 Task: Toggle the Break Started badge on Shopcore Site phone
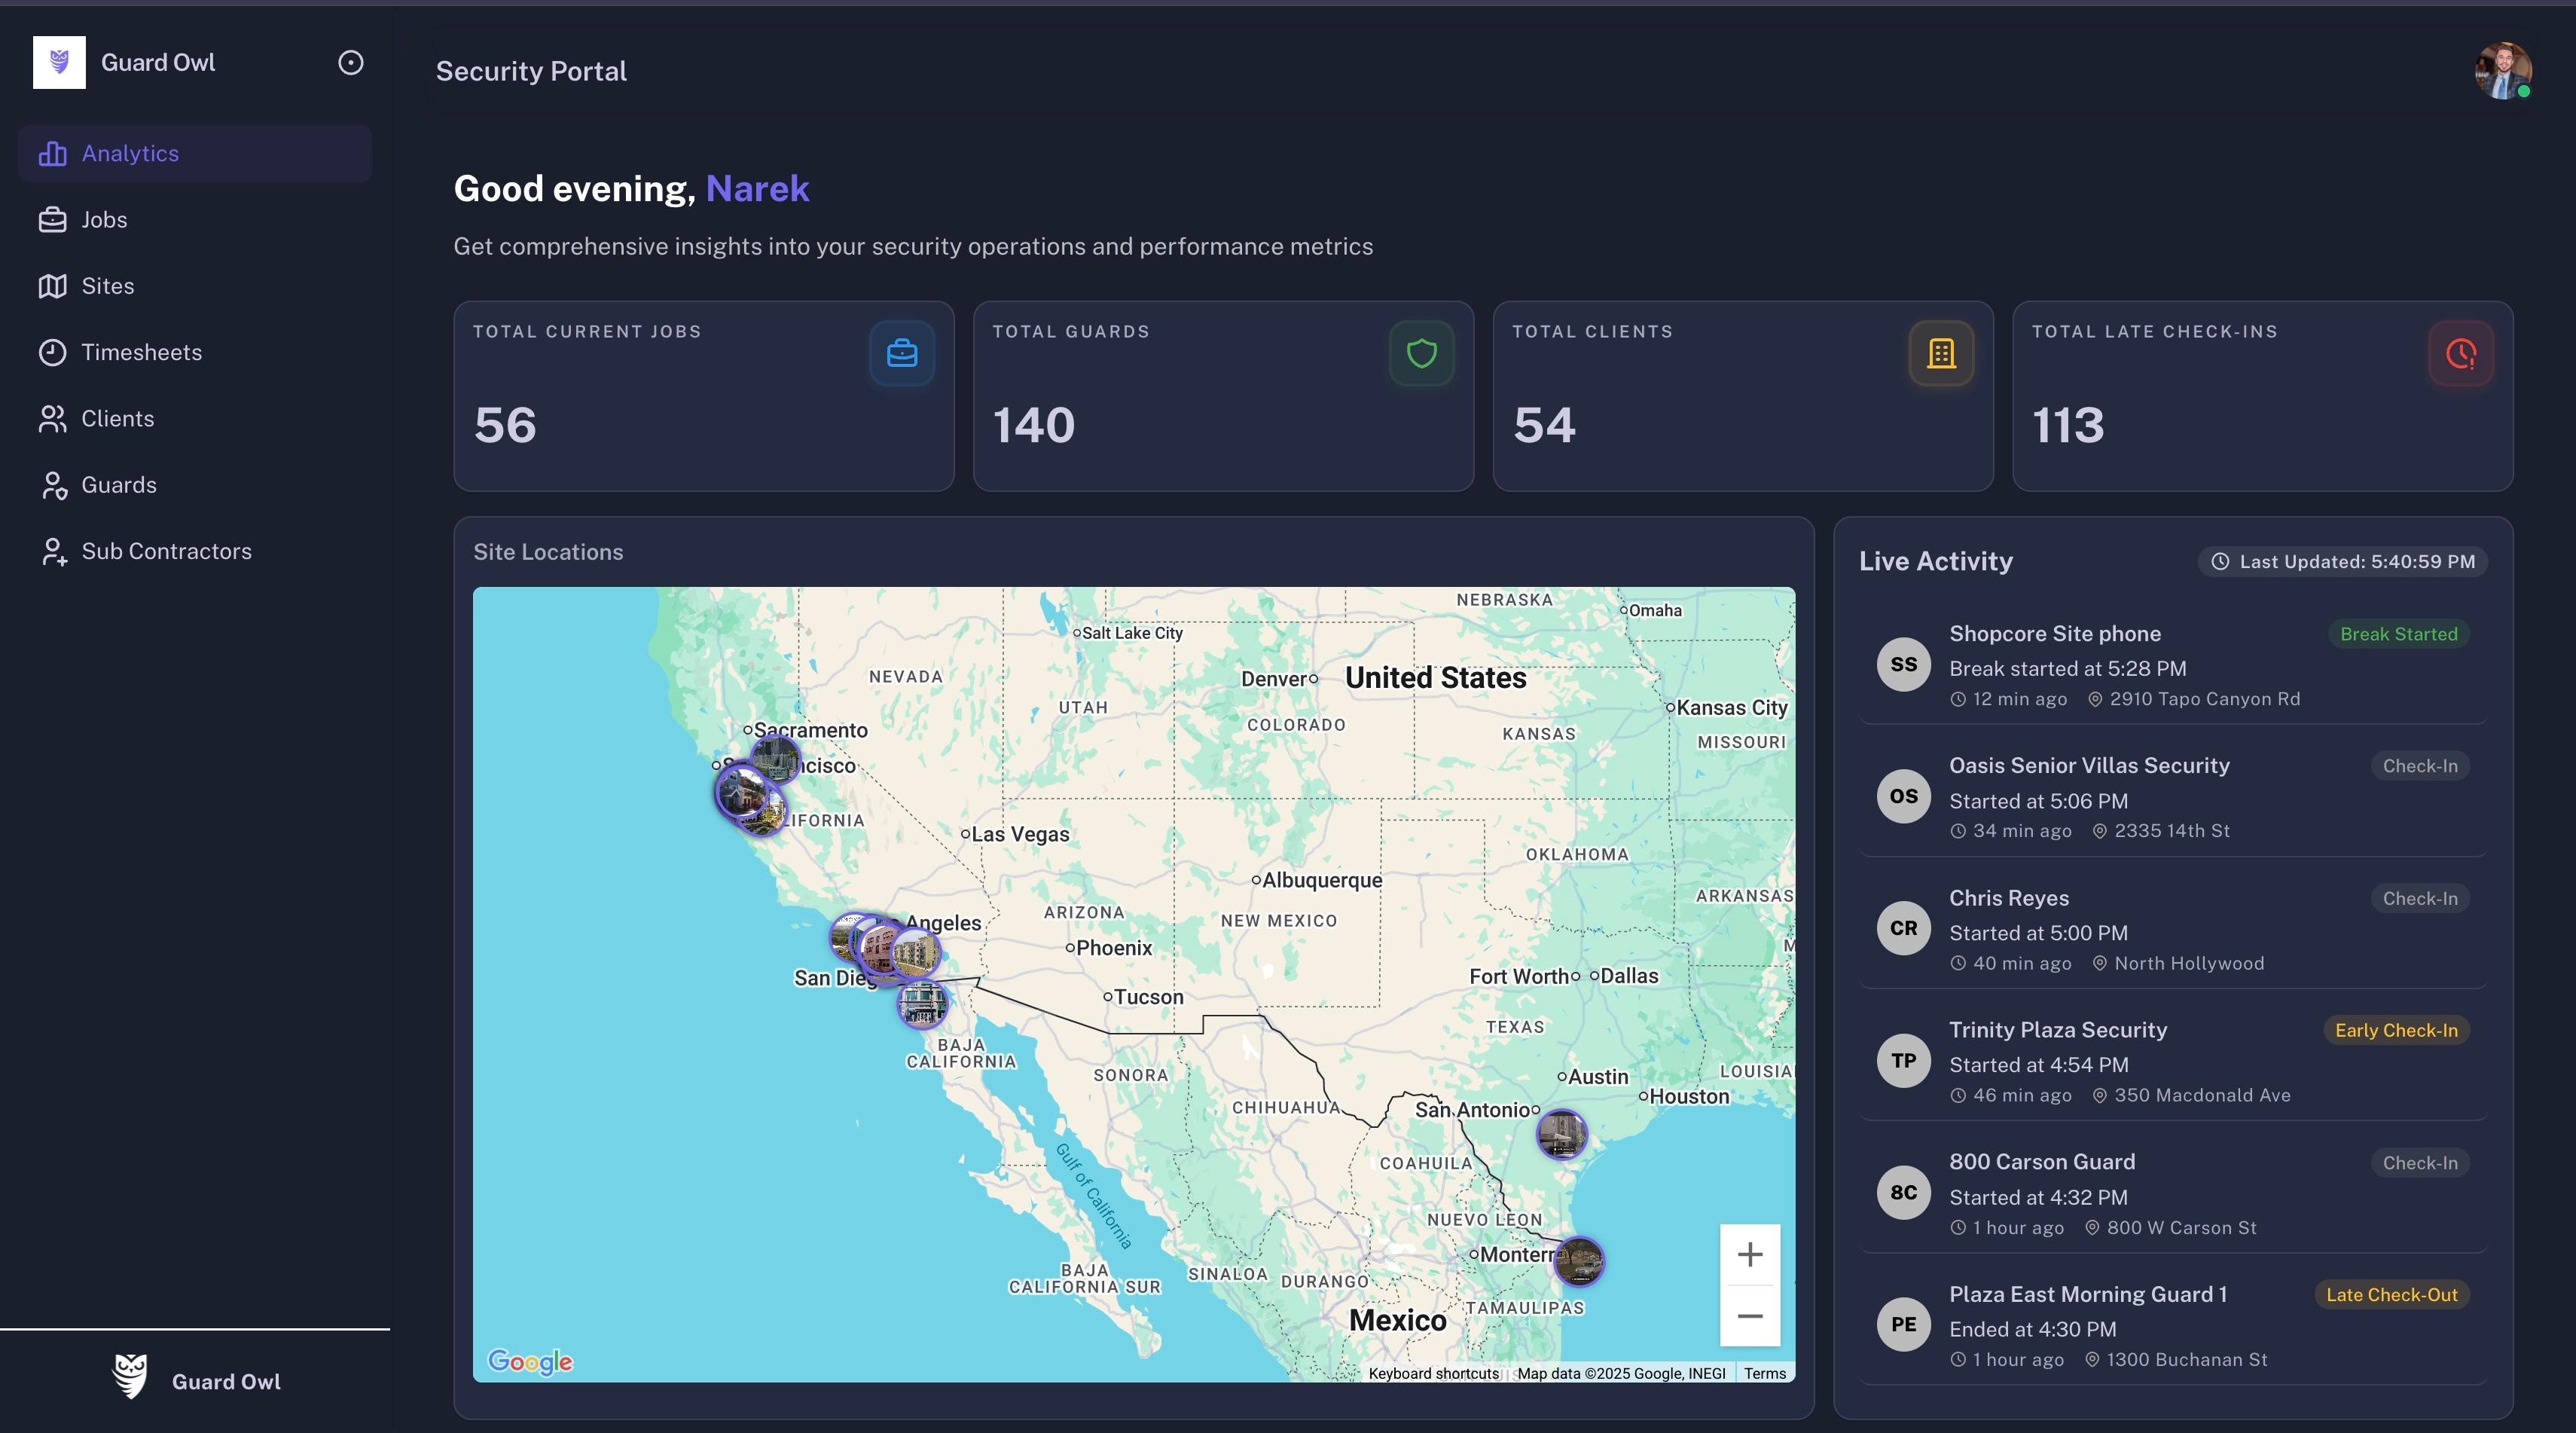pyautogui.click(x=2398, y=634)
